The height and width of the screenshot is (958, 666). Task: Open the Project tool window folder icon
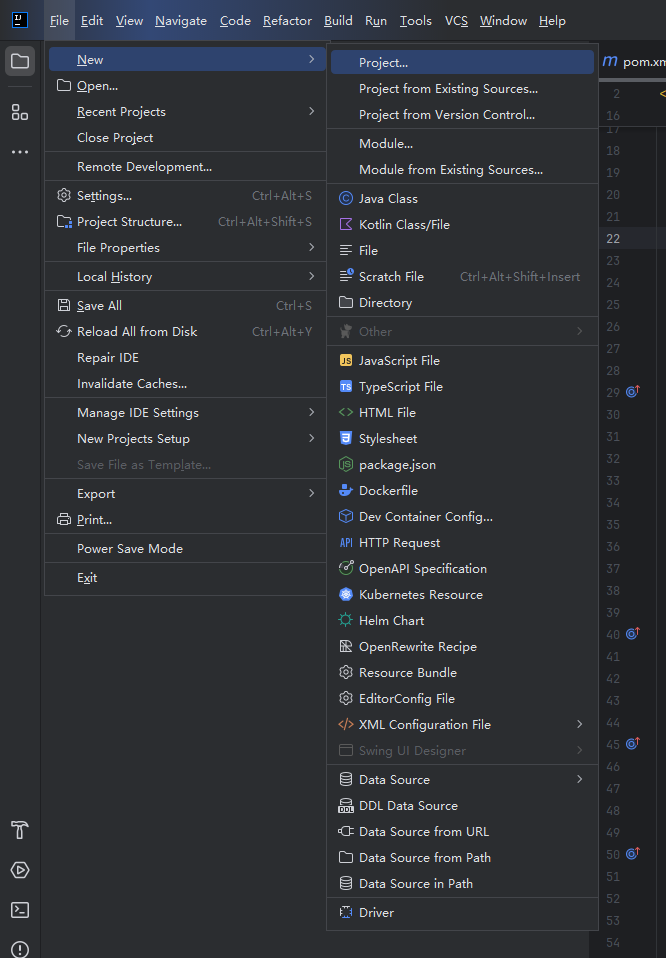(x=20, y=61)
